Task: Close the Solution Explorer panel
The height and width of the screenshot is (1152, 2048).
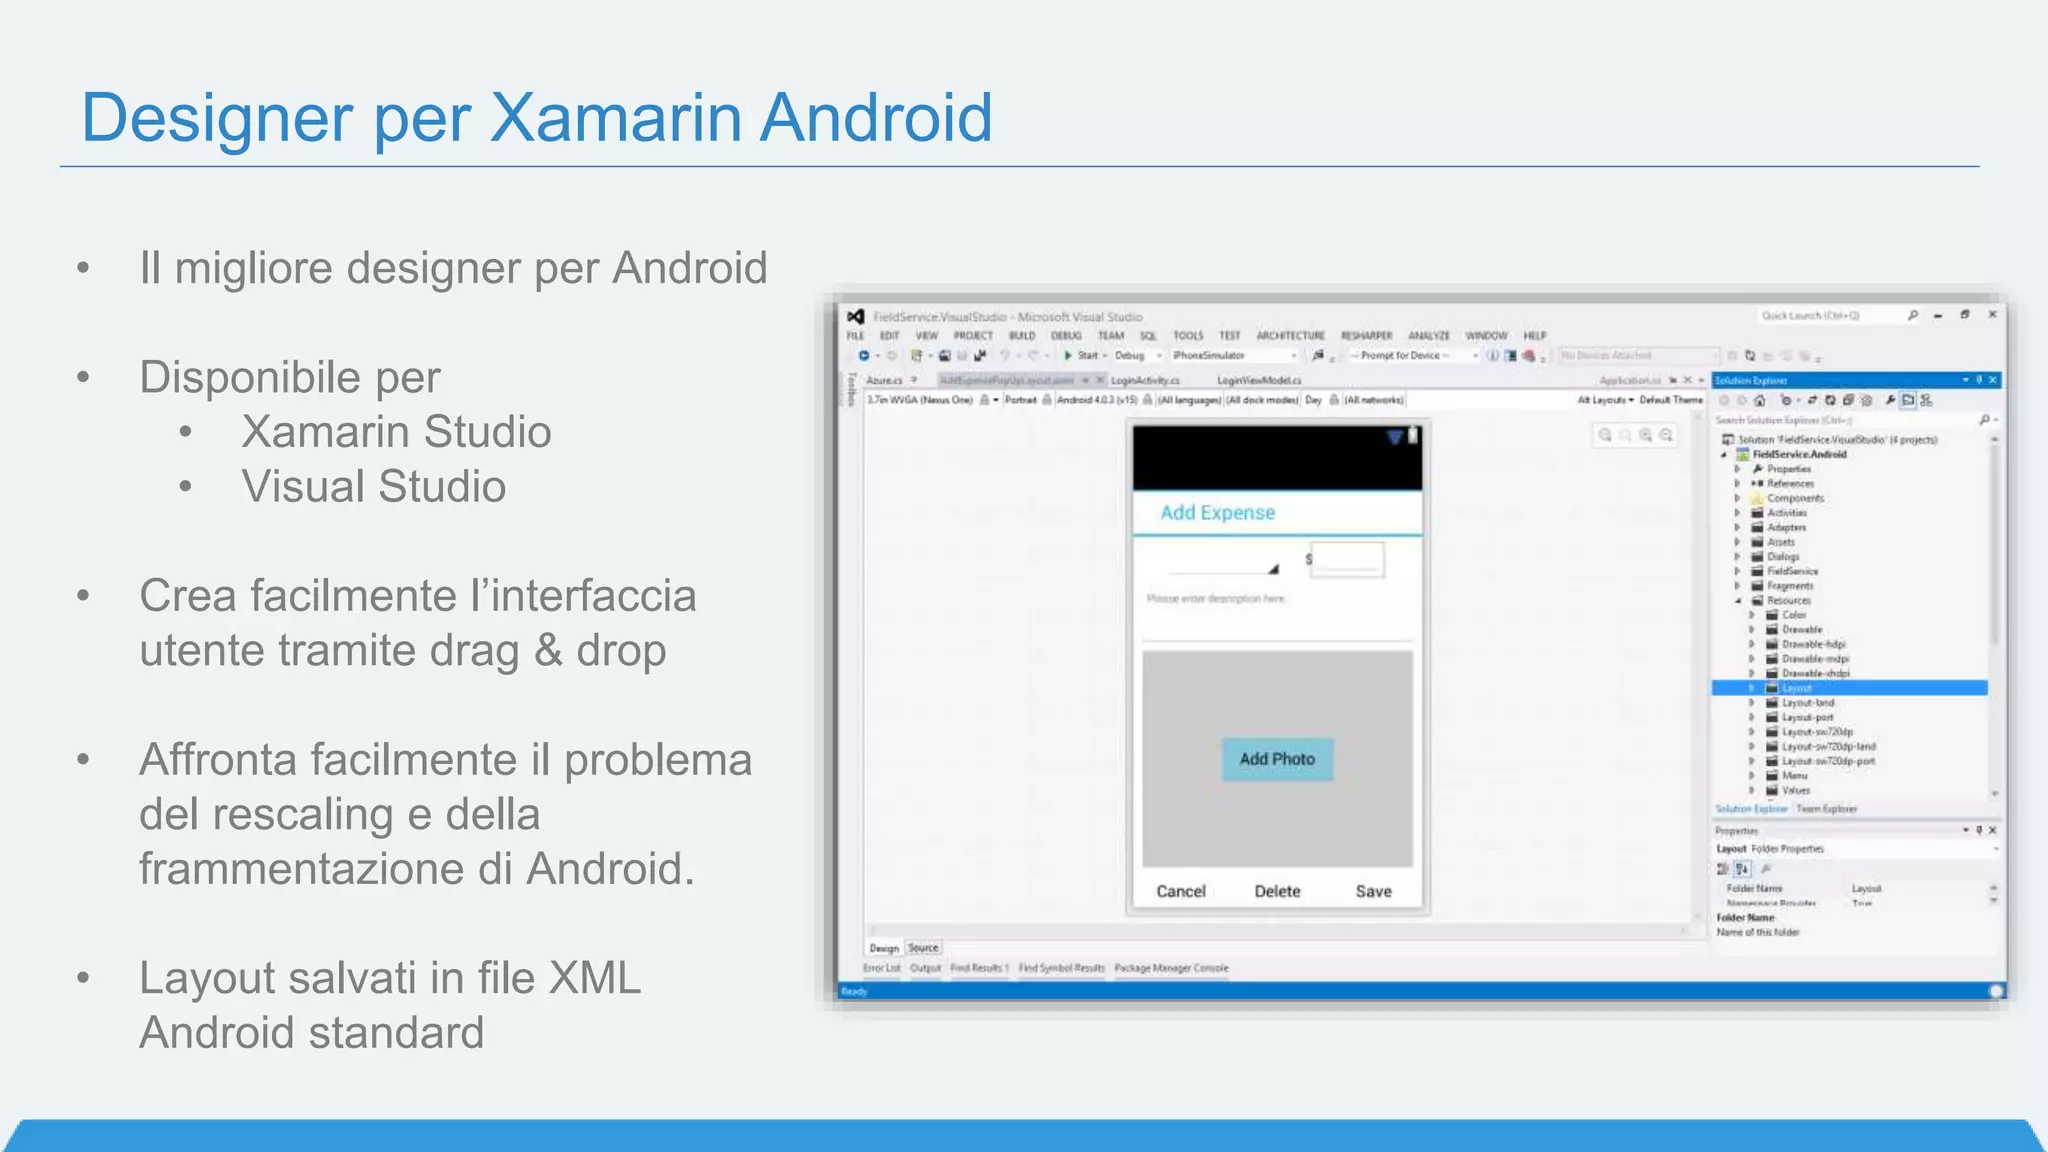Action: coord(1992,380)
